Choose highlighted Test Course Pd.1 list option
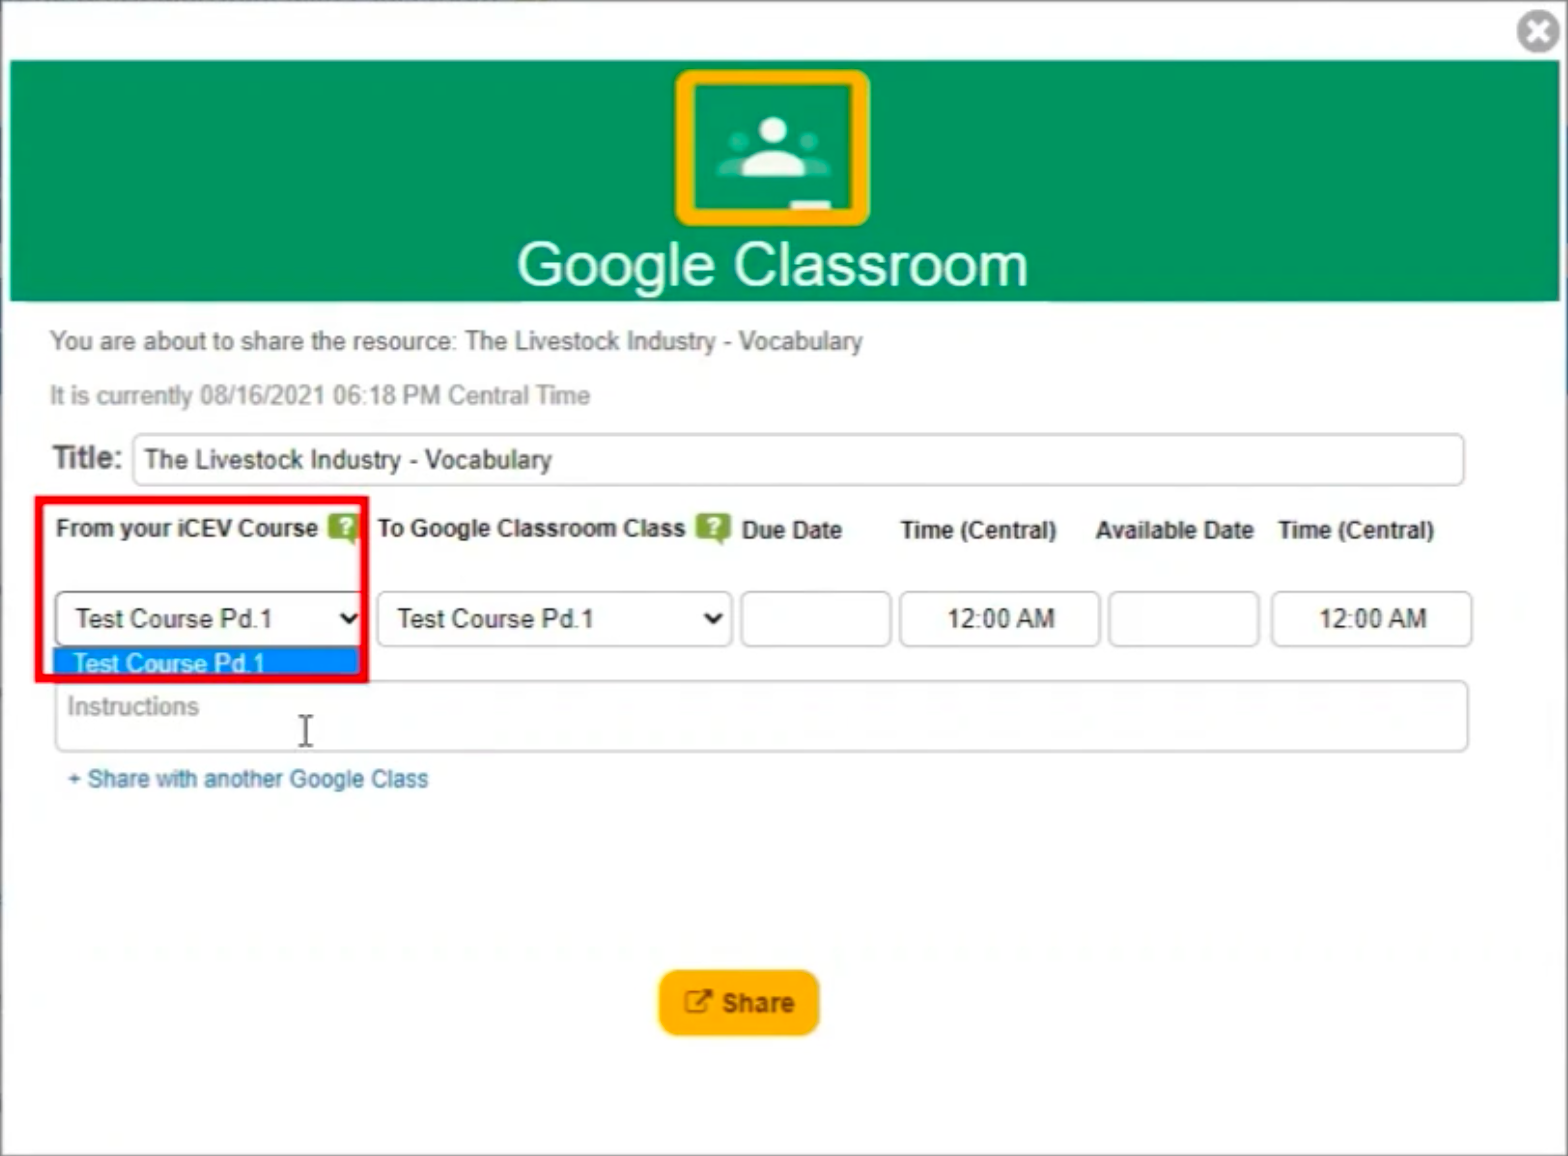1568x1156 pixels. [207, 663]
